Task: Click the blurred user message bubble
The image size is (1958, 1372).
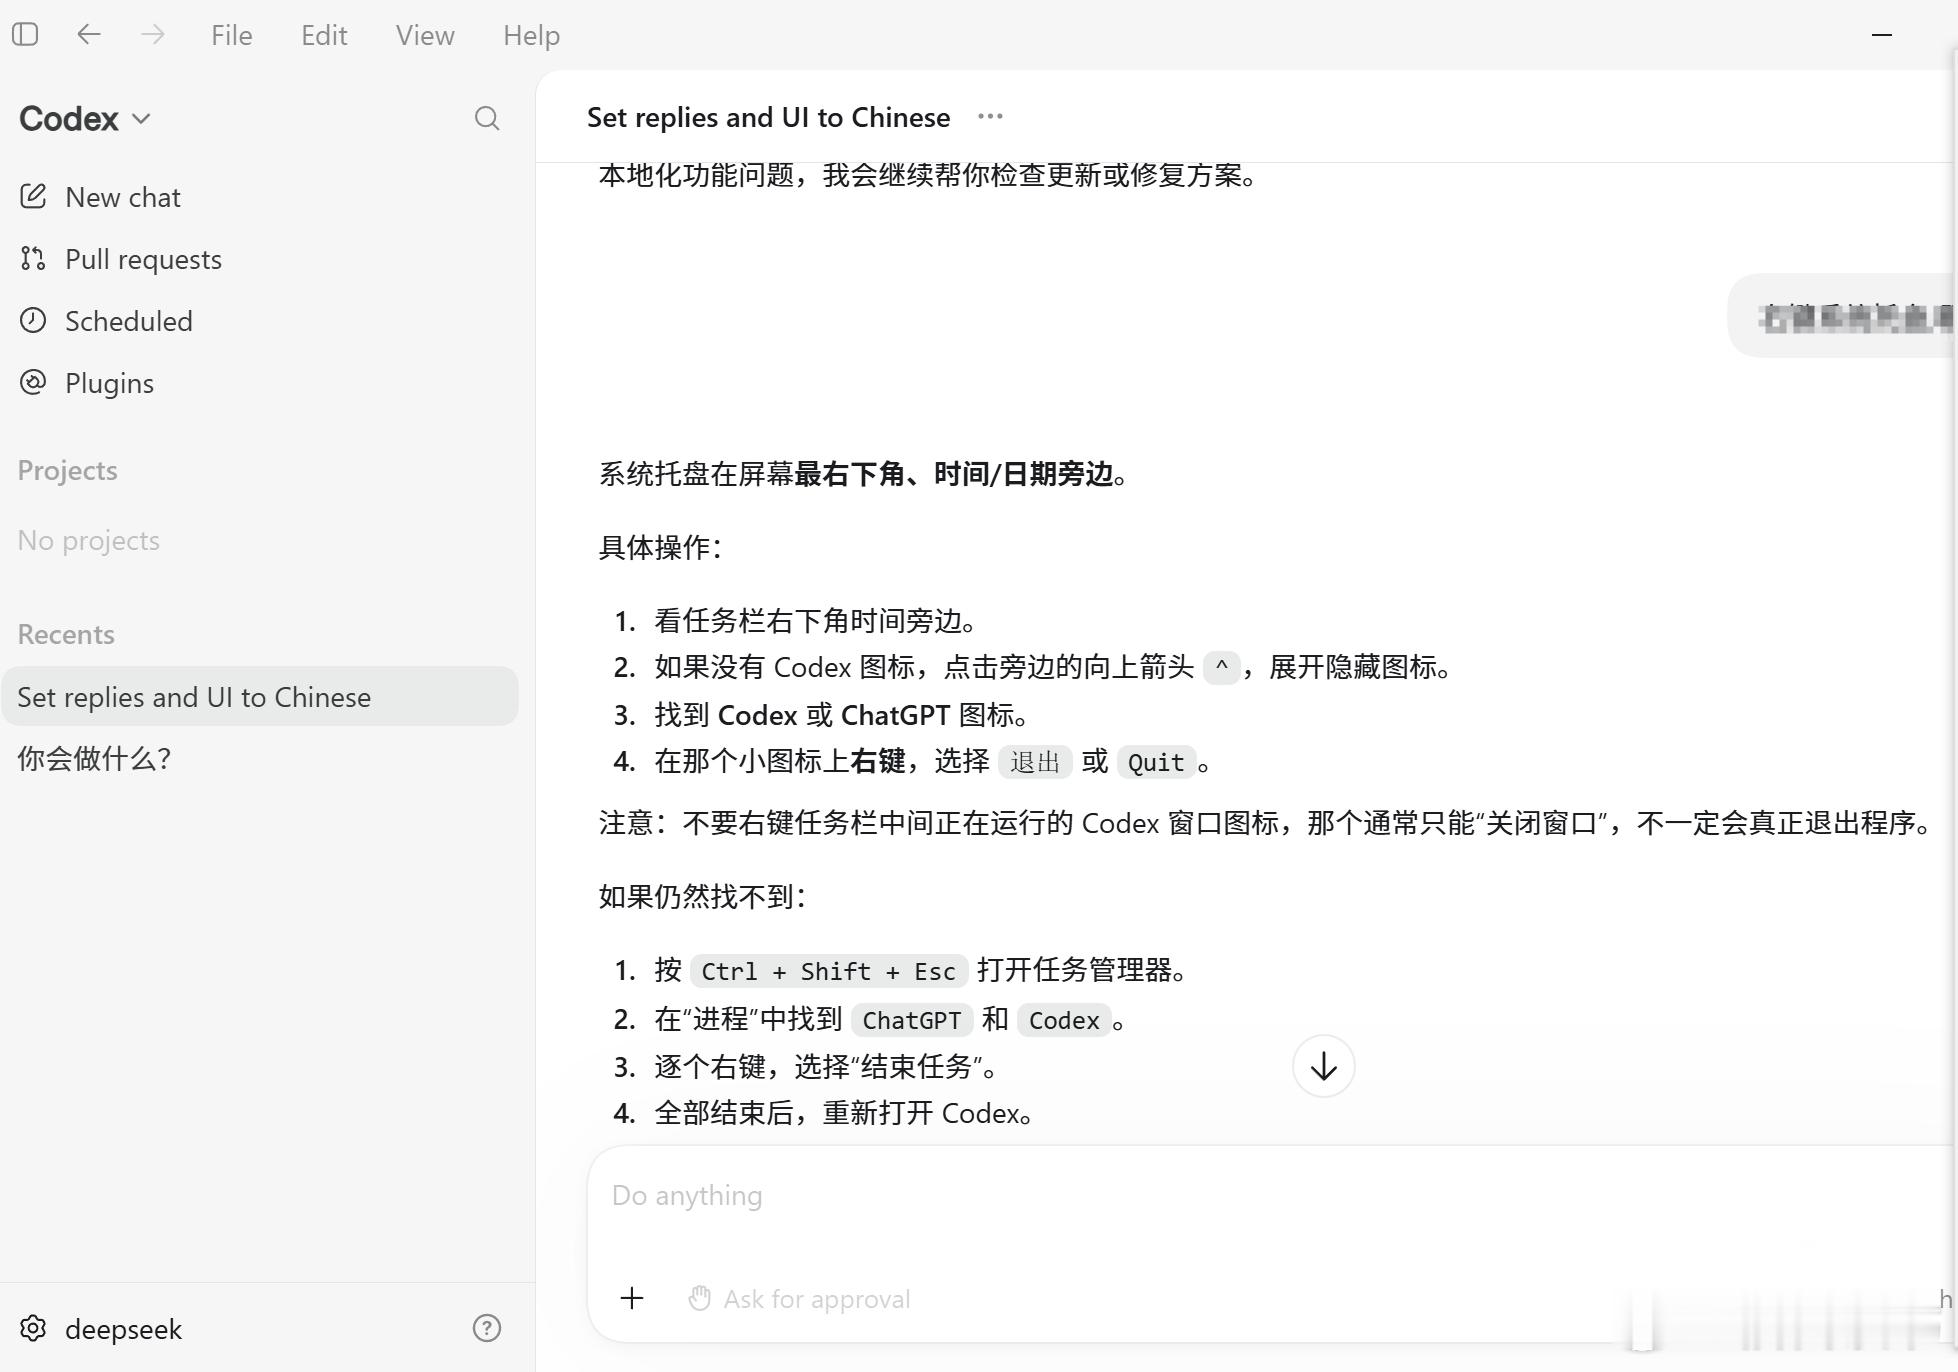Action: (1842, 316)
